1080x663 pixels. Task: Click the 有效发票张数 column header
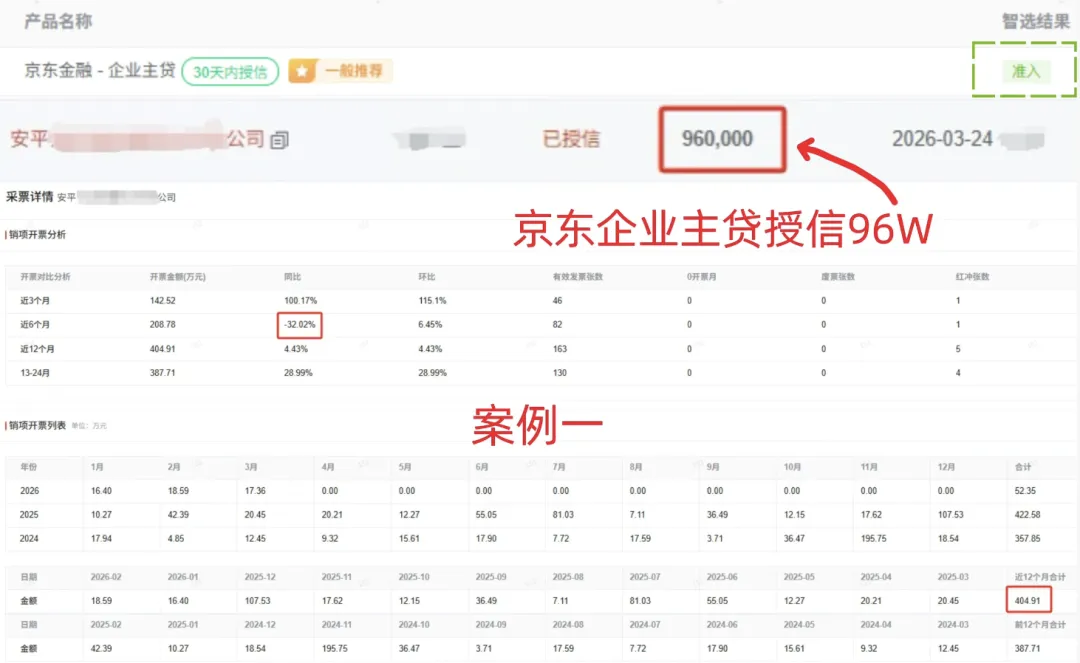click(x=578, y=277)
